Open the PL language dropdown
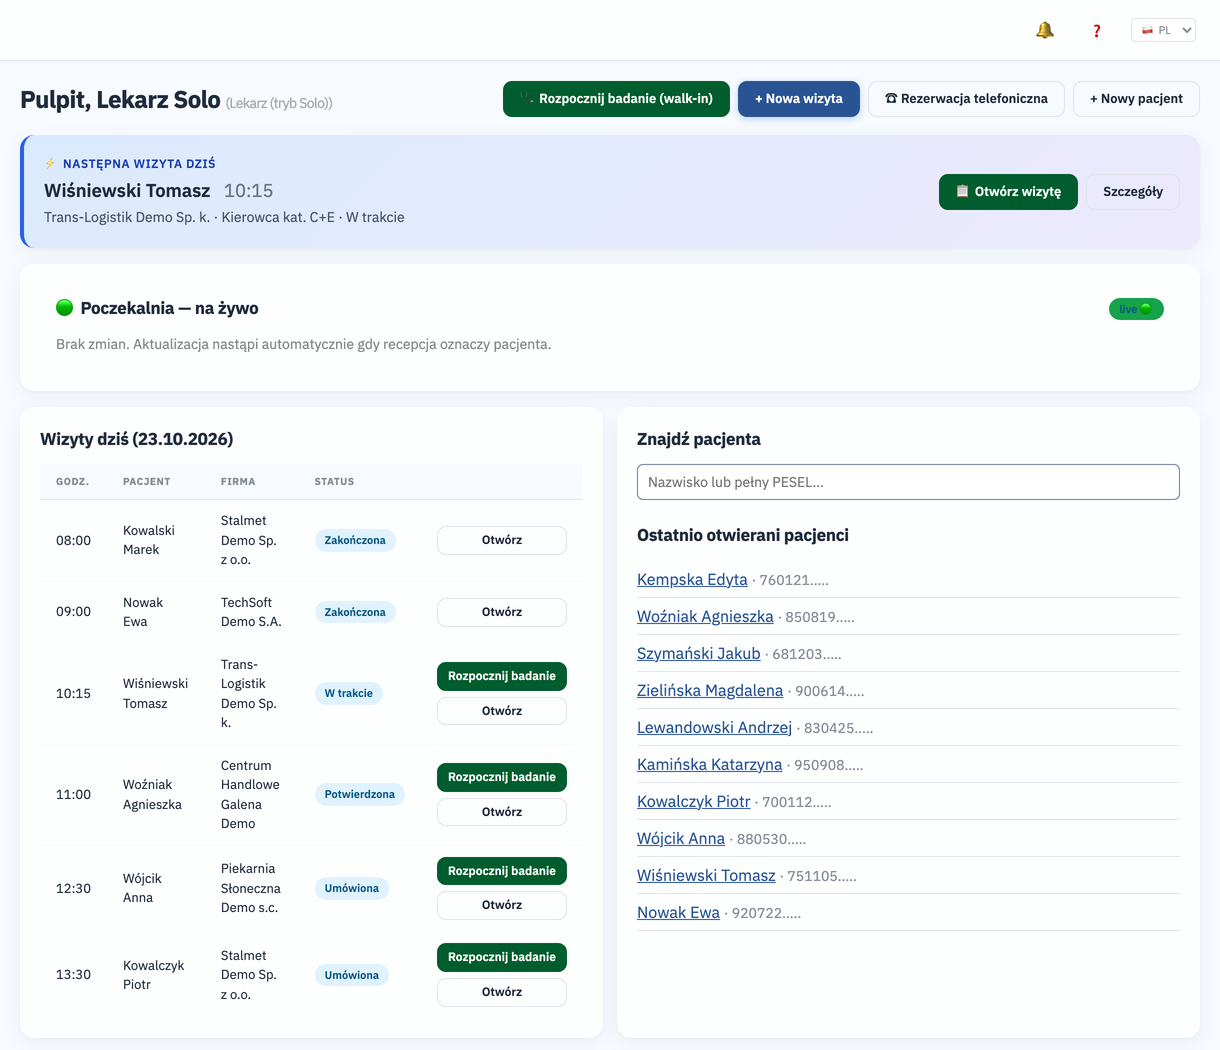Screen dimensions: 1220x1050 pyautogui.click(x=1163, y=30)
